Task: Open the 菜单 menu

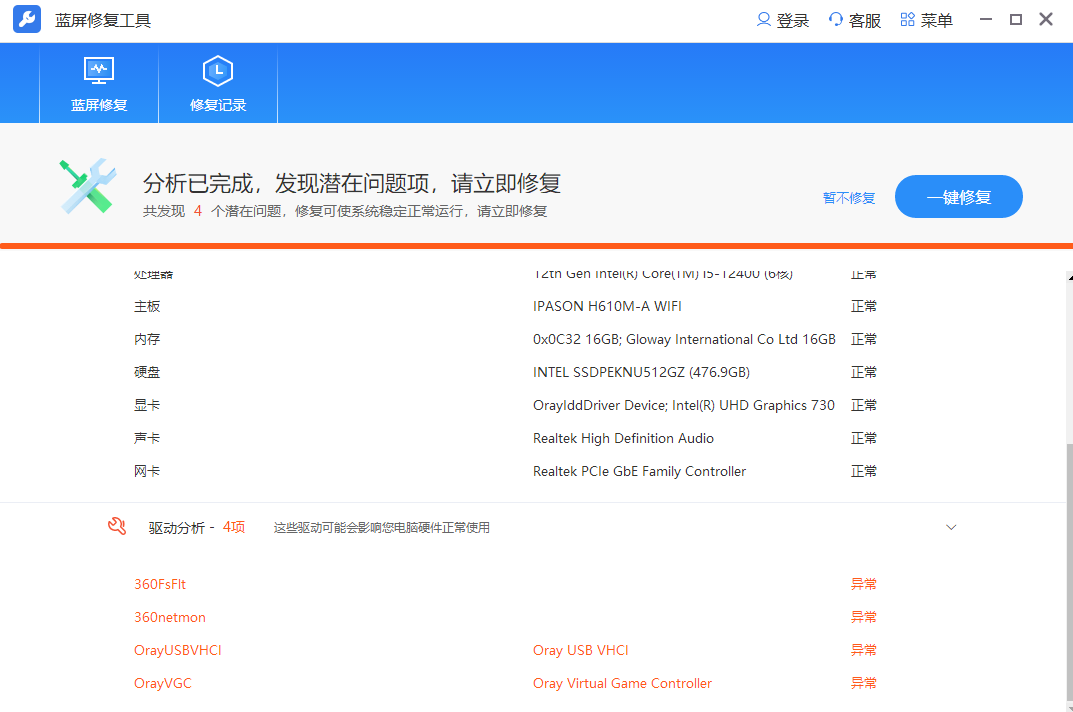Action: [x=936, y=21]
